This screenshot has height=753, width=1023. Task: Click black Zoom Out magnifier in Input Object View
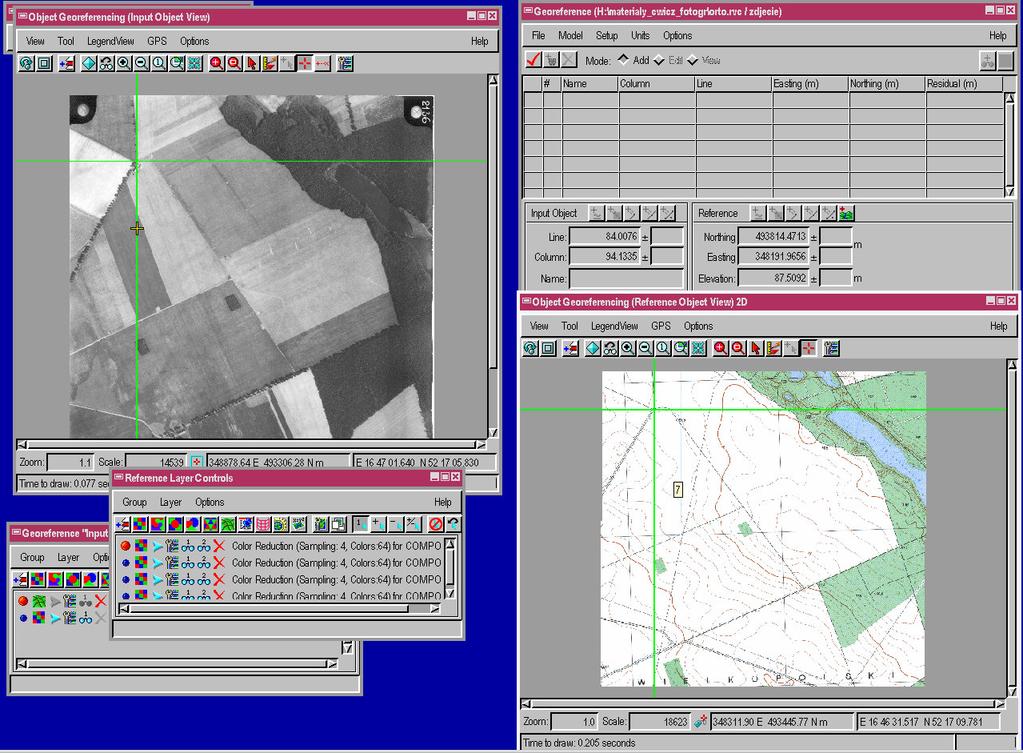142,63
